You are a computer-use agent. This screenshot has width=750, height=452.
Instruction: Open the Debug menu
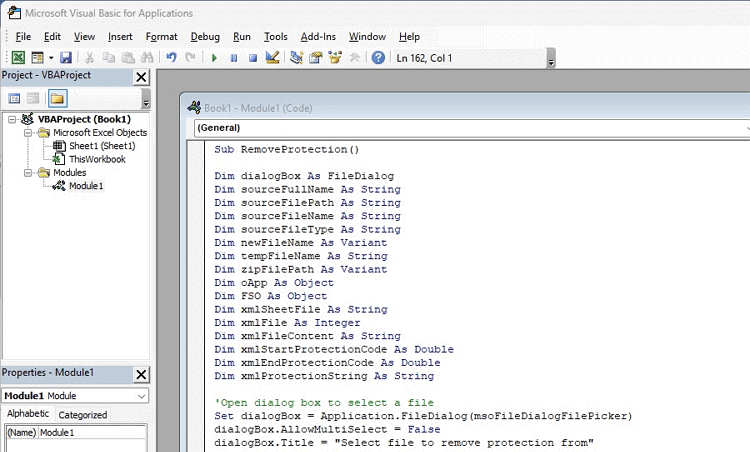pos(205,37)
